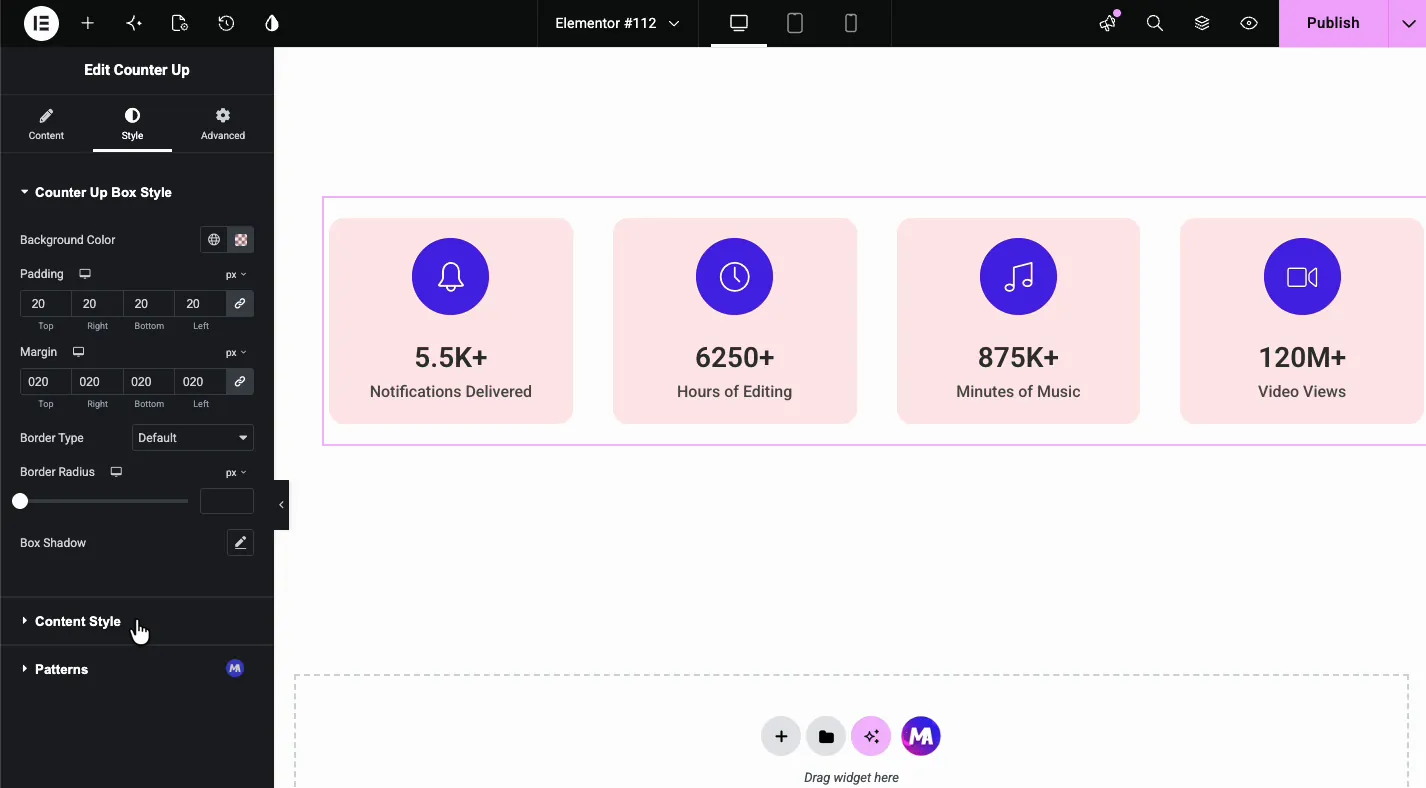Click the Patterns section M badge
Viewport: 1426px width, 788px height.
(235, 668)
